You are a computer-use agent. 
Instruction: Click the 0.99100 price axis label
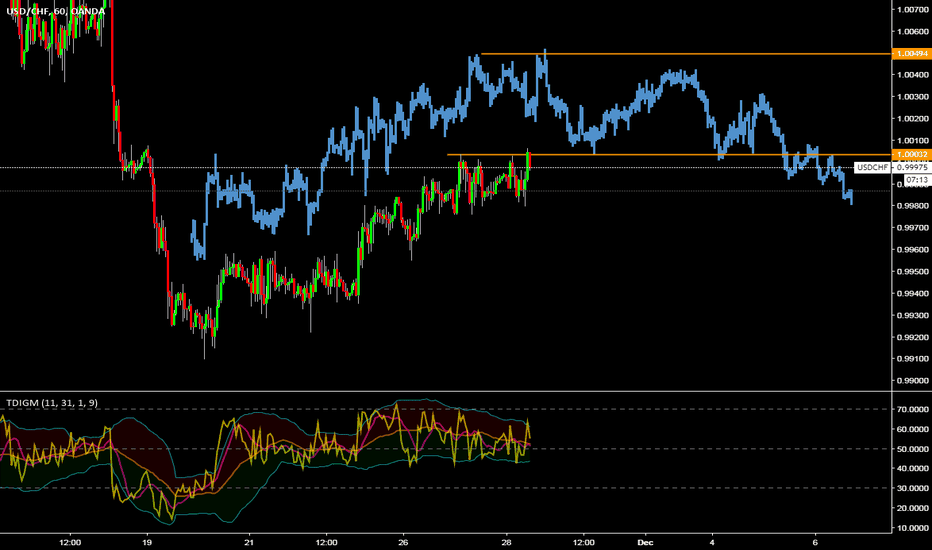tap(913, 359)
